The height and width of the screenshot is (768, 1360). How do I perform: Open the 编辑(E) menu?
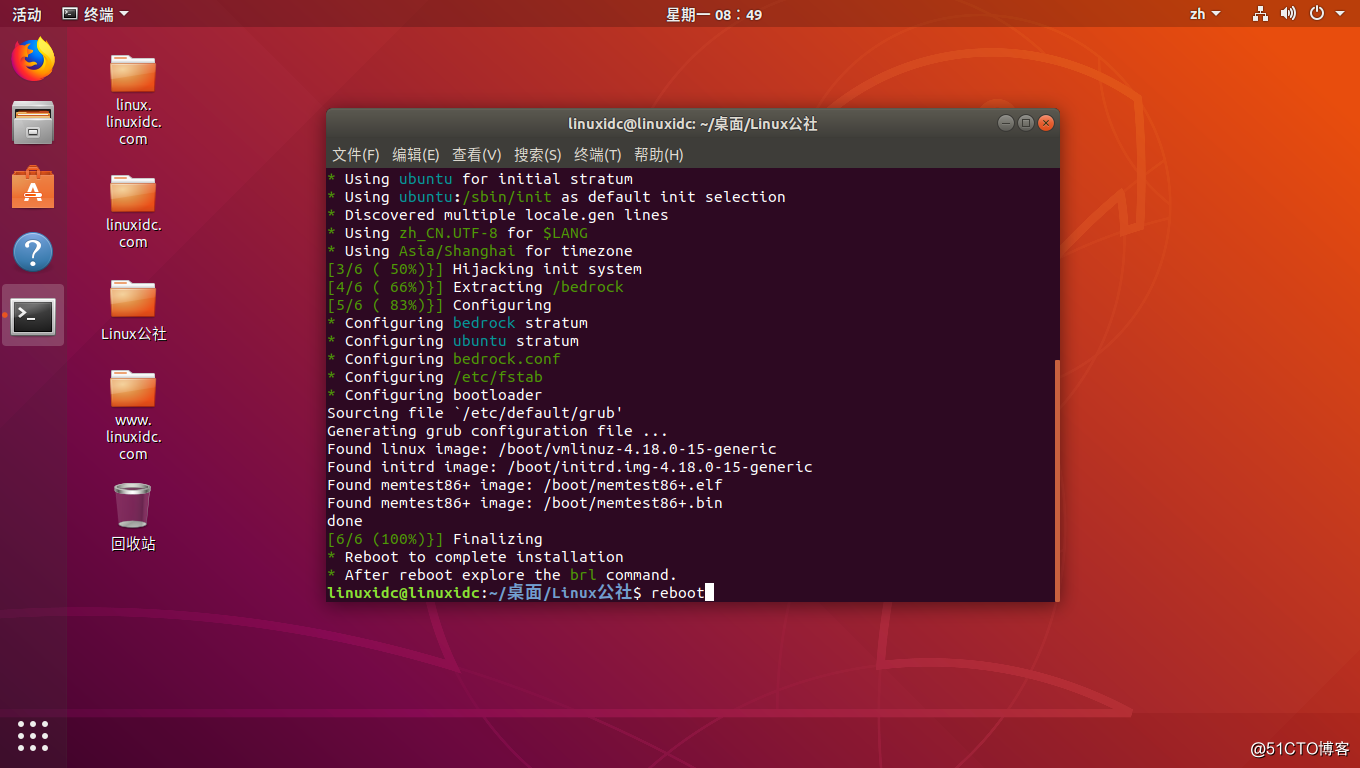416,155
